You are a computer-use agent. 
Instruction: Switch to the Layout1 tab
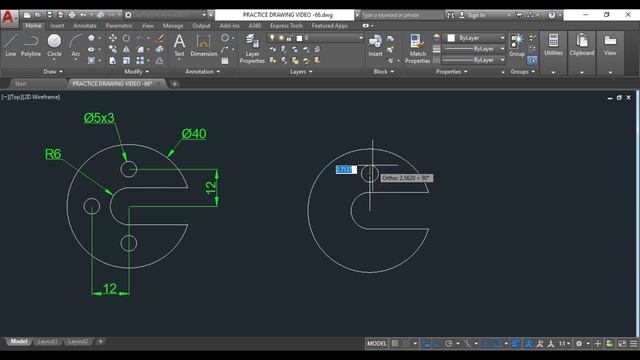click(x=48, y=341)
